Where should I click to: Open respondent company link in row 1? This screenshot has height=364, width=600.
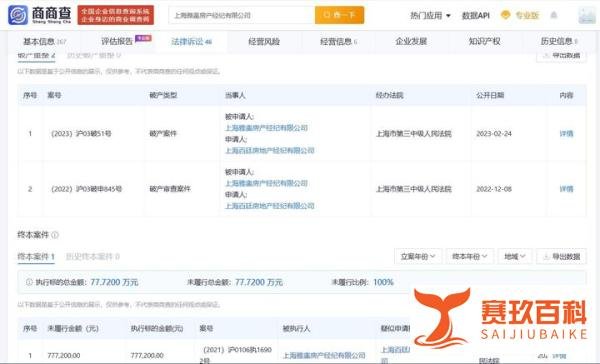(266, 128)
